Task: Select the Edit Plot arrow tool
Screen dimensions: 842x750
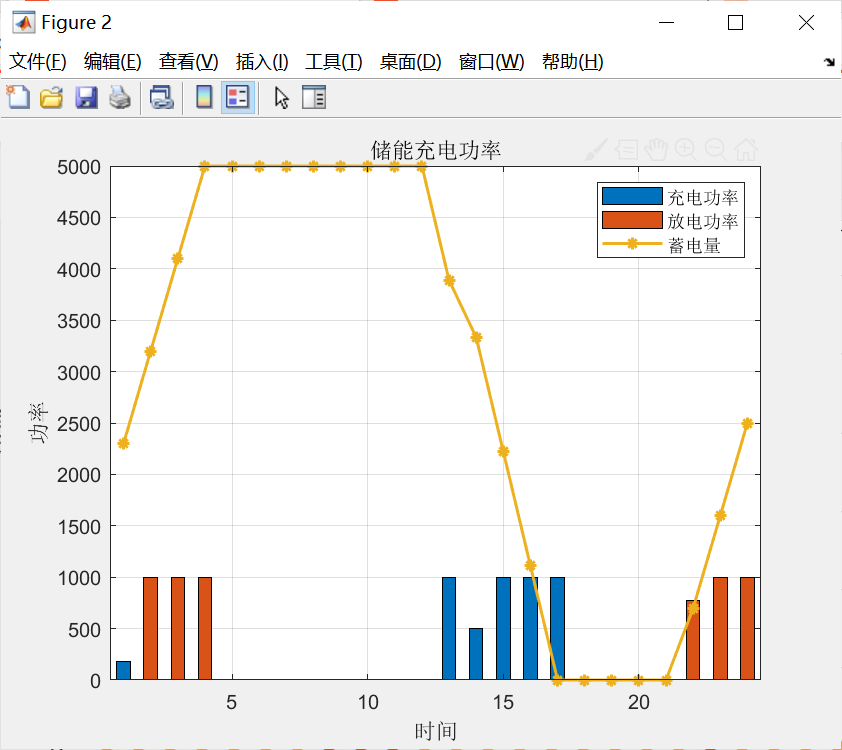Action: coord(281,97)
